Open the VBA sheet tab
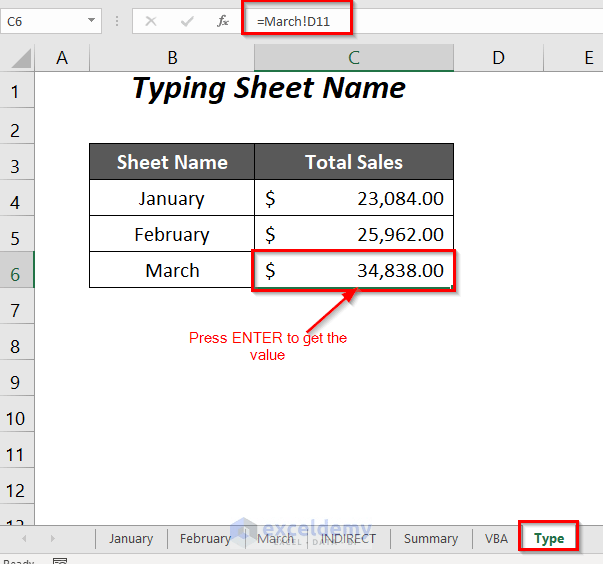This screenshot has width=603, height=564. point(496,539)
